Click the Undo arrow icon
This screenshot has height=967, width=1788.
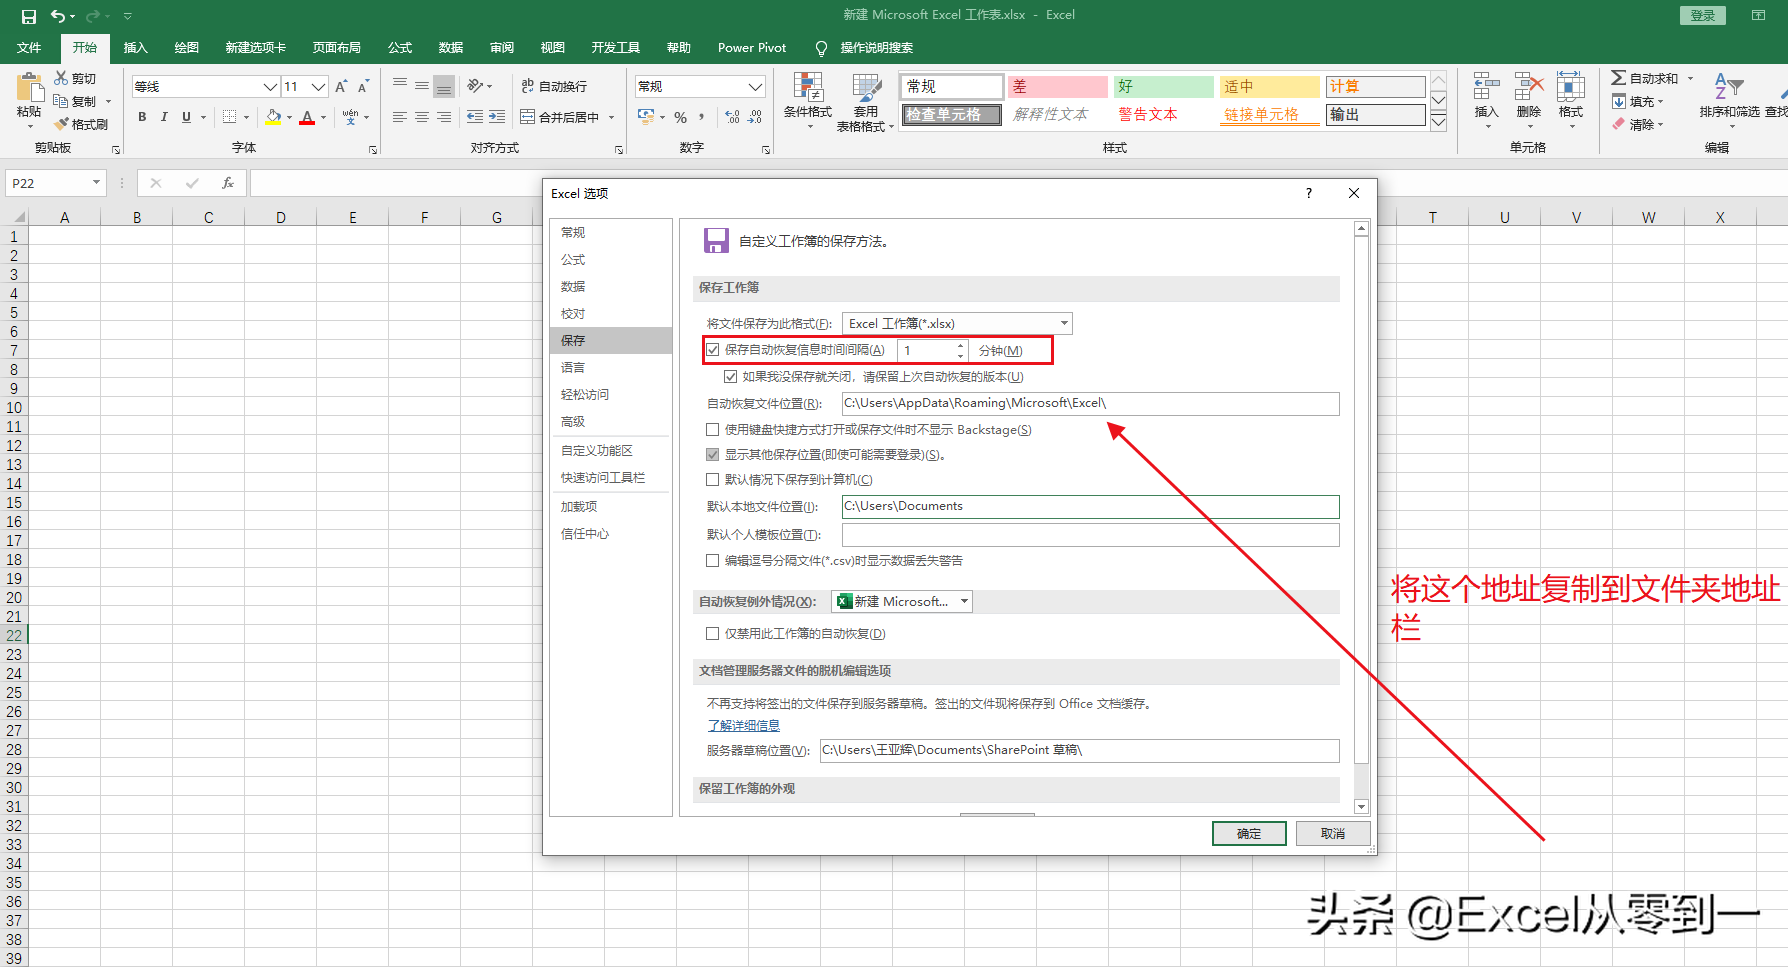click(58, 16)
